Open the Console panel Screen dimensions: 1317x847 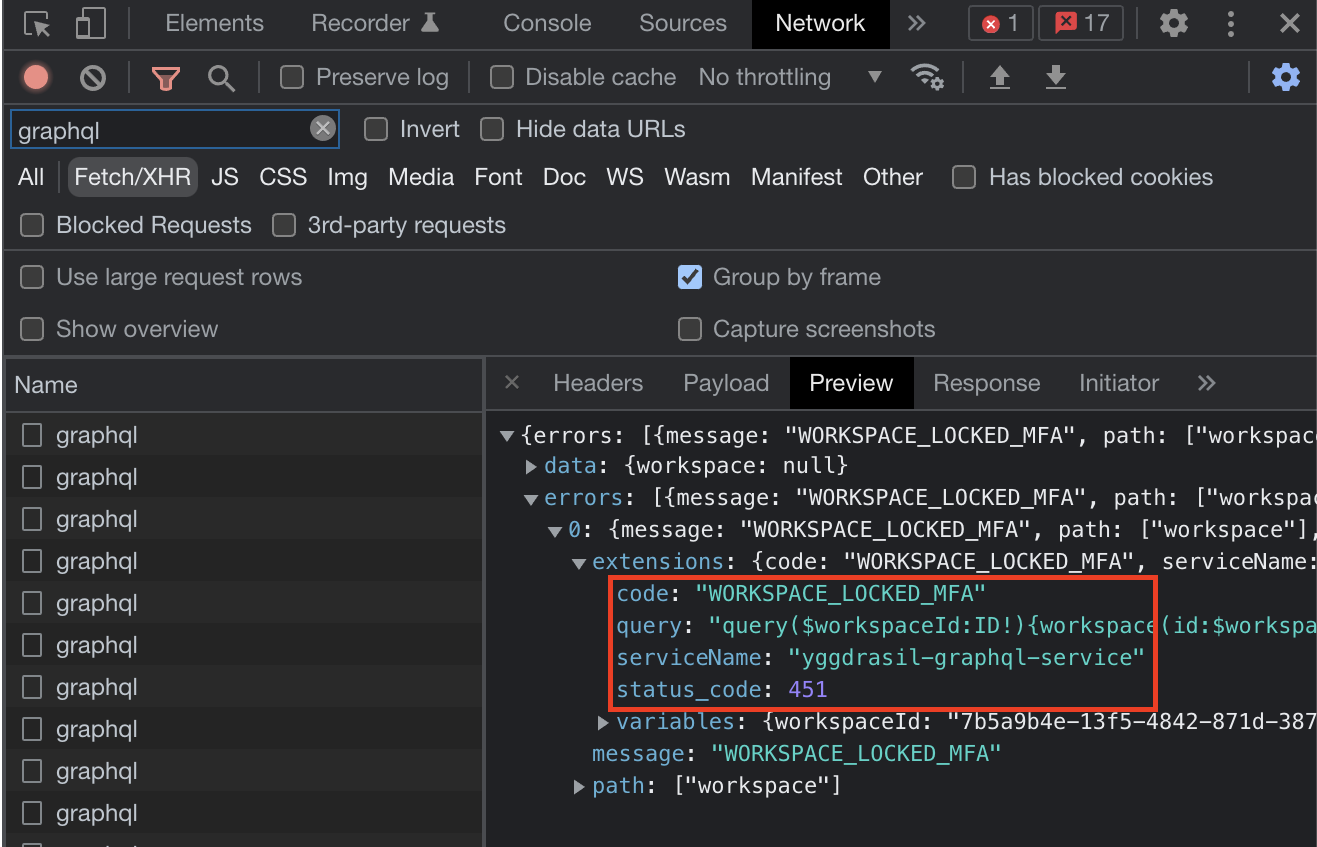tap(546, 23)
